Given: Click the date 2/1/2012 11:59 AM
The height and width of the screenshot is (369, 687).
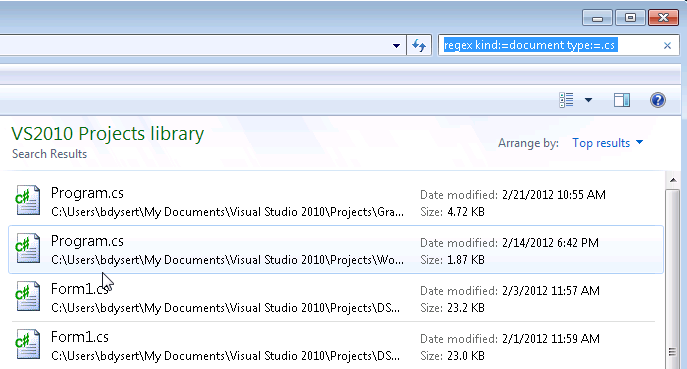Looking at the screenshot, I should 551,339.
